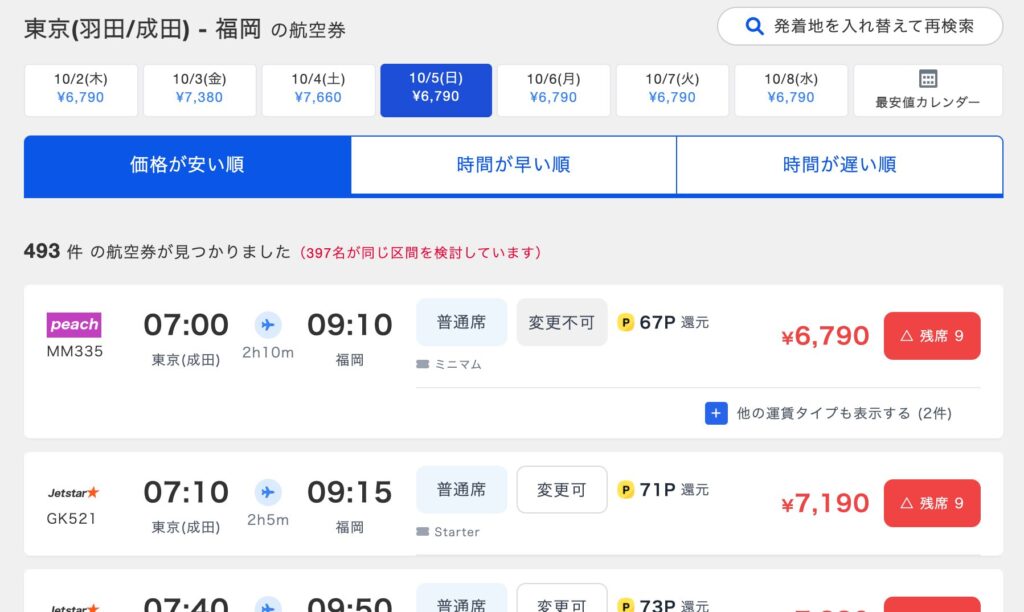
Task: Click arrival time 09:10
Action: 349,325
